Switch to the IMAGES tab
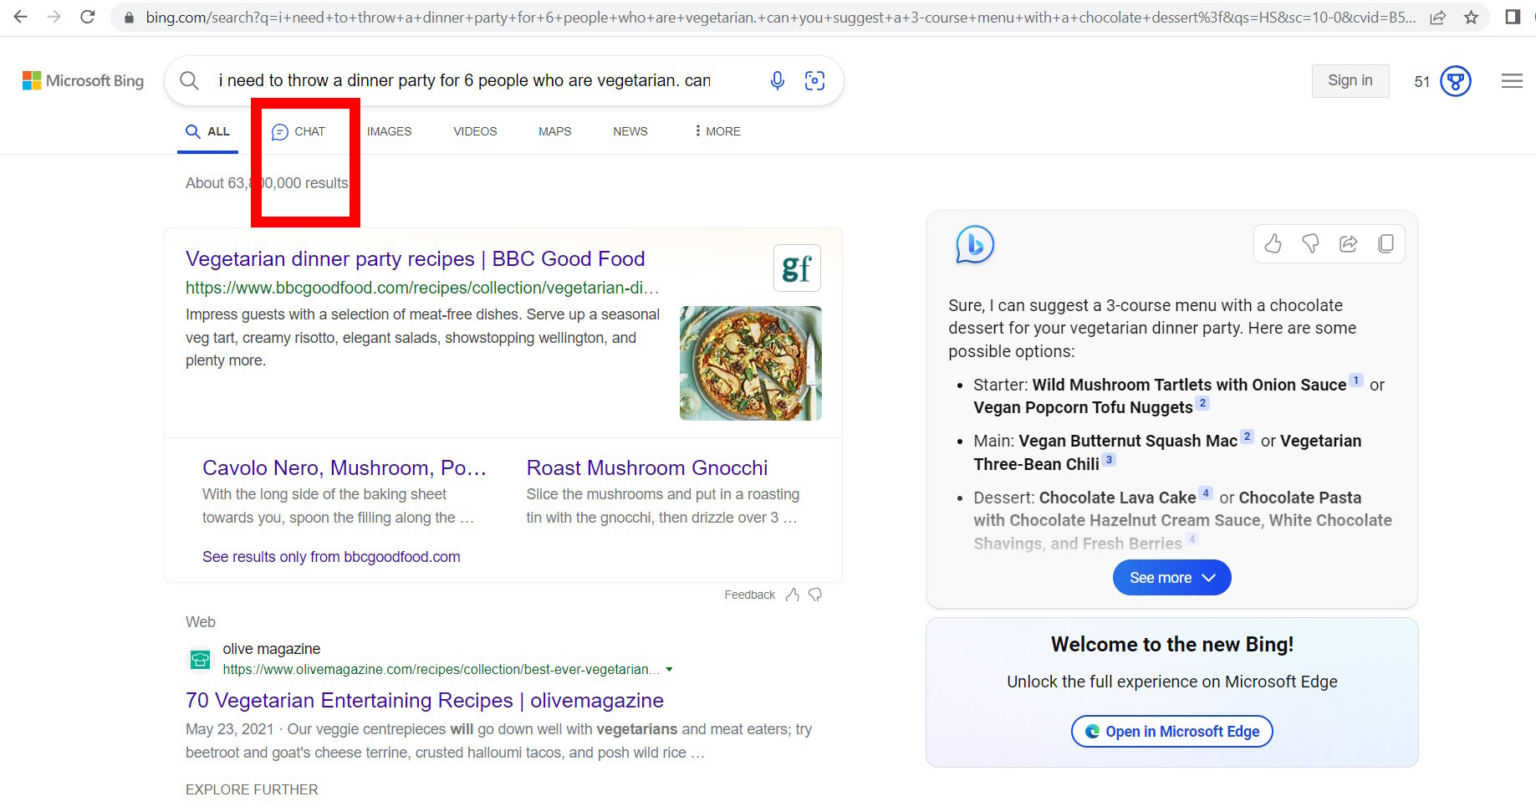 point(389,131)
